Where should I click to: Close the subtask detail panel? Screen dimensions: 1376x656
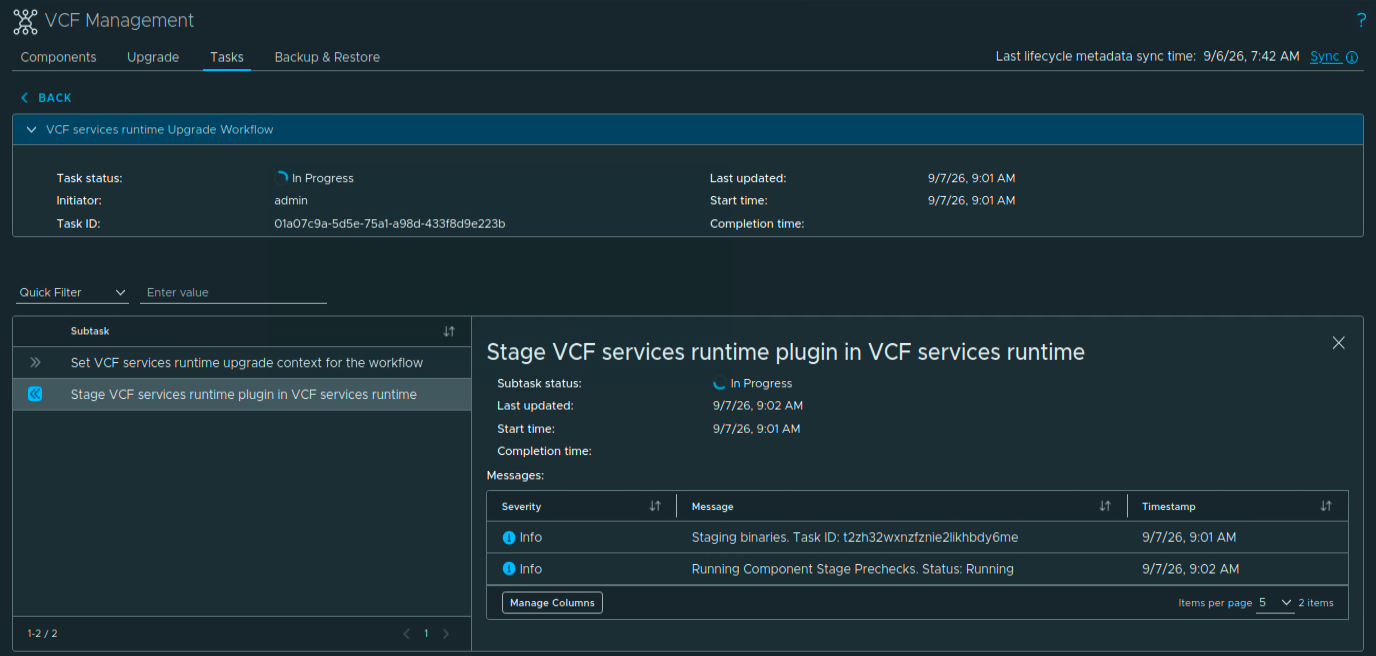1339,343
